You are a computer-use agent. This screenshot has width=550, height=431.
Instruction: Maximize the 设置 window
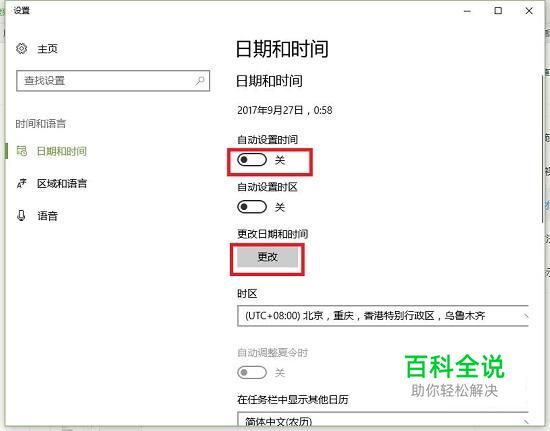coord(498,11)
